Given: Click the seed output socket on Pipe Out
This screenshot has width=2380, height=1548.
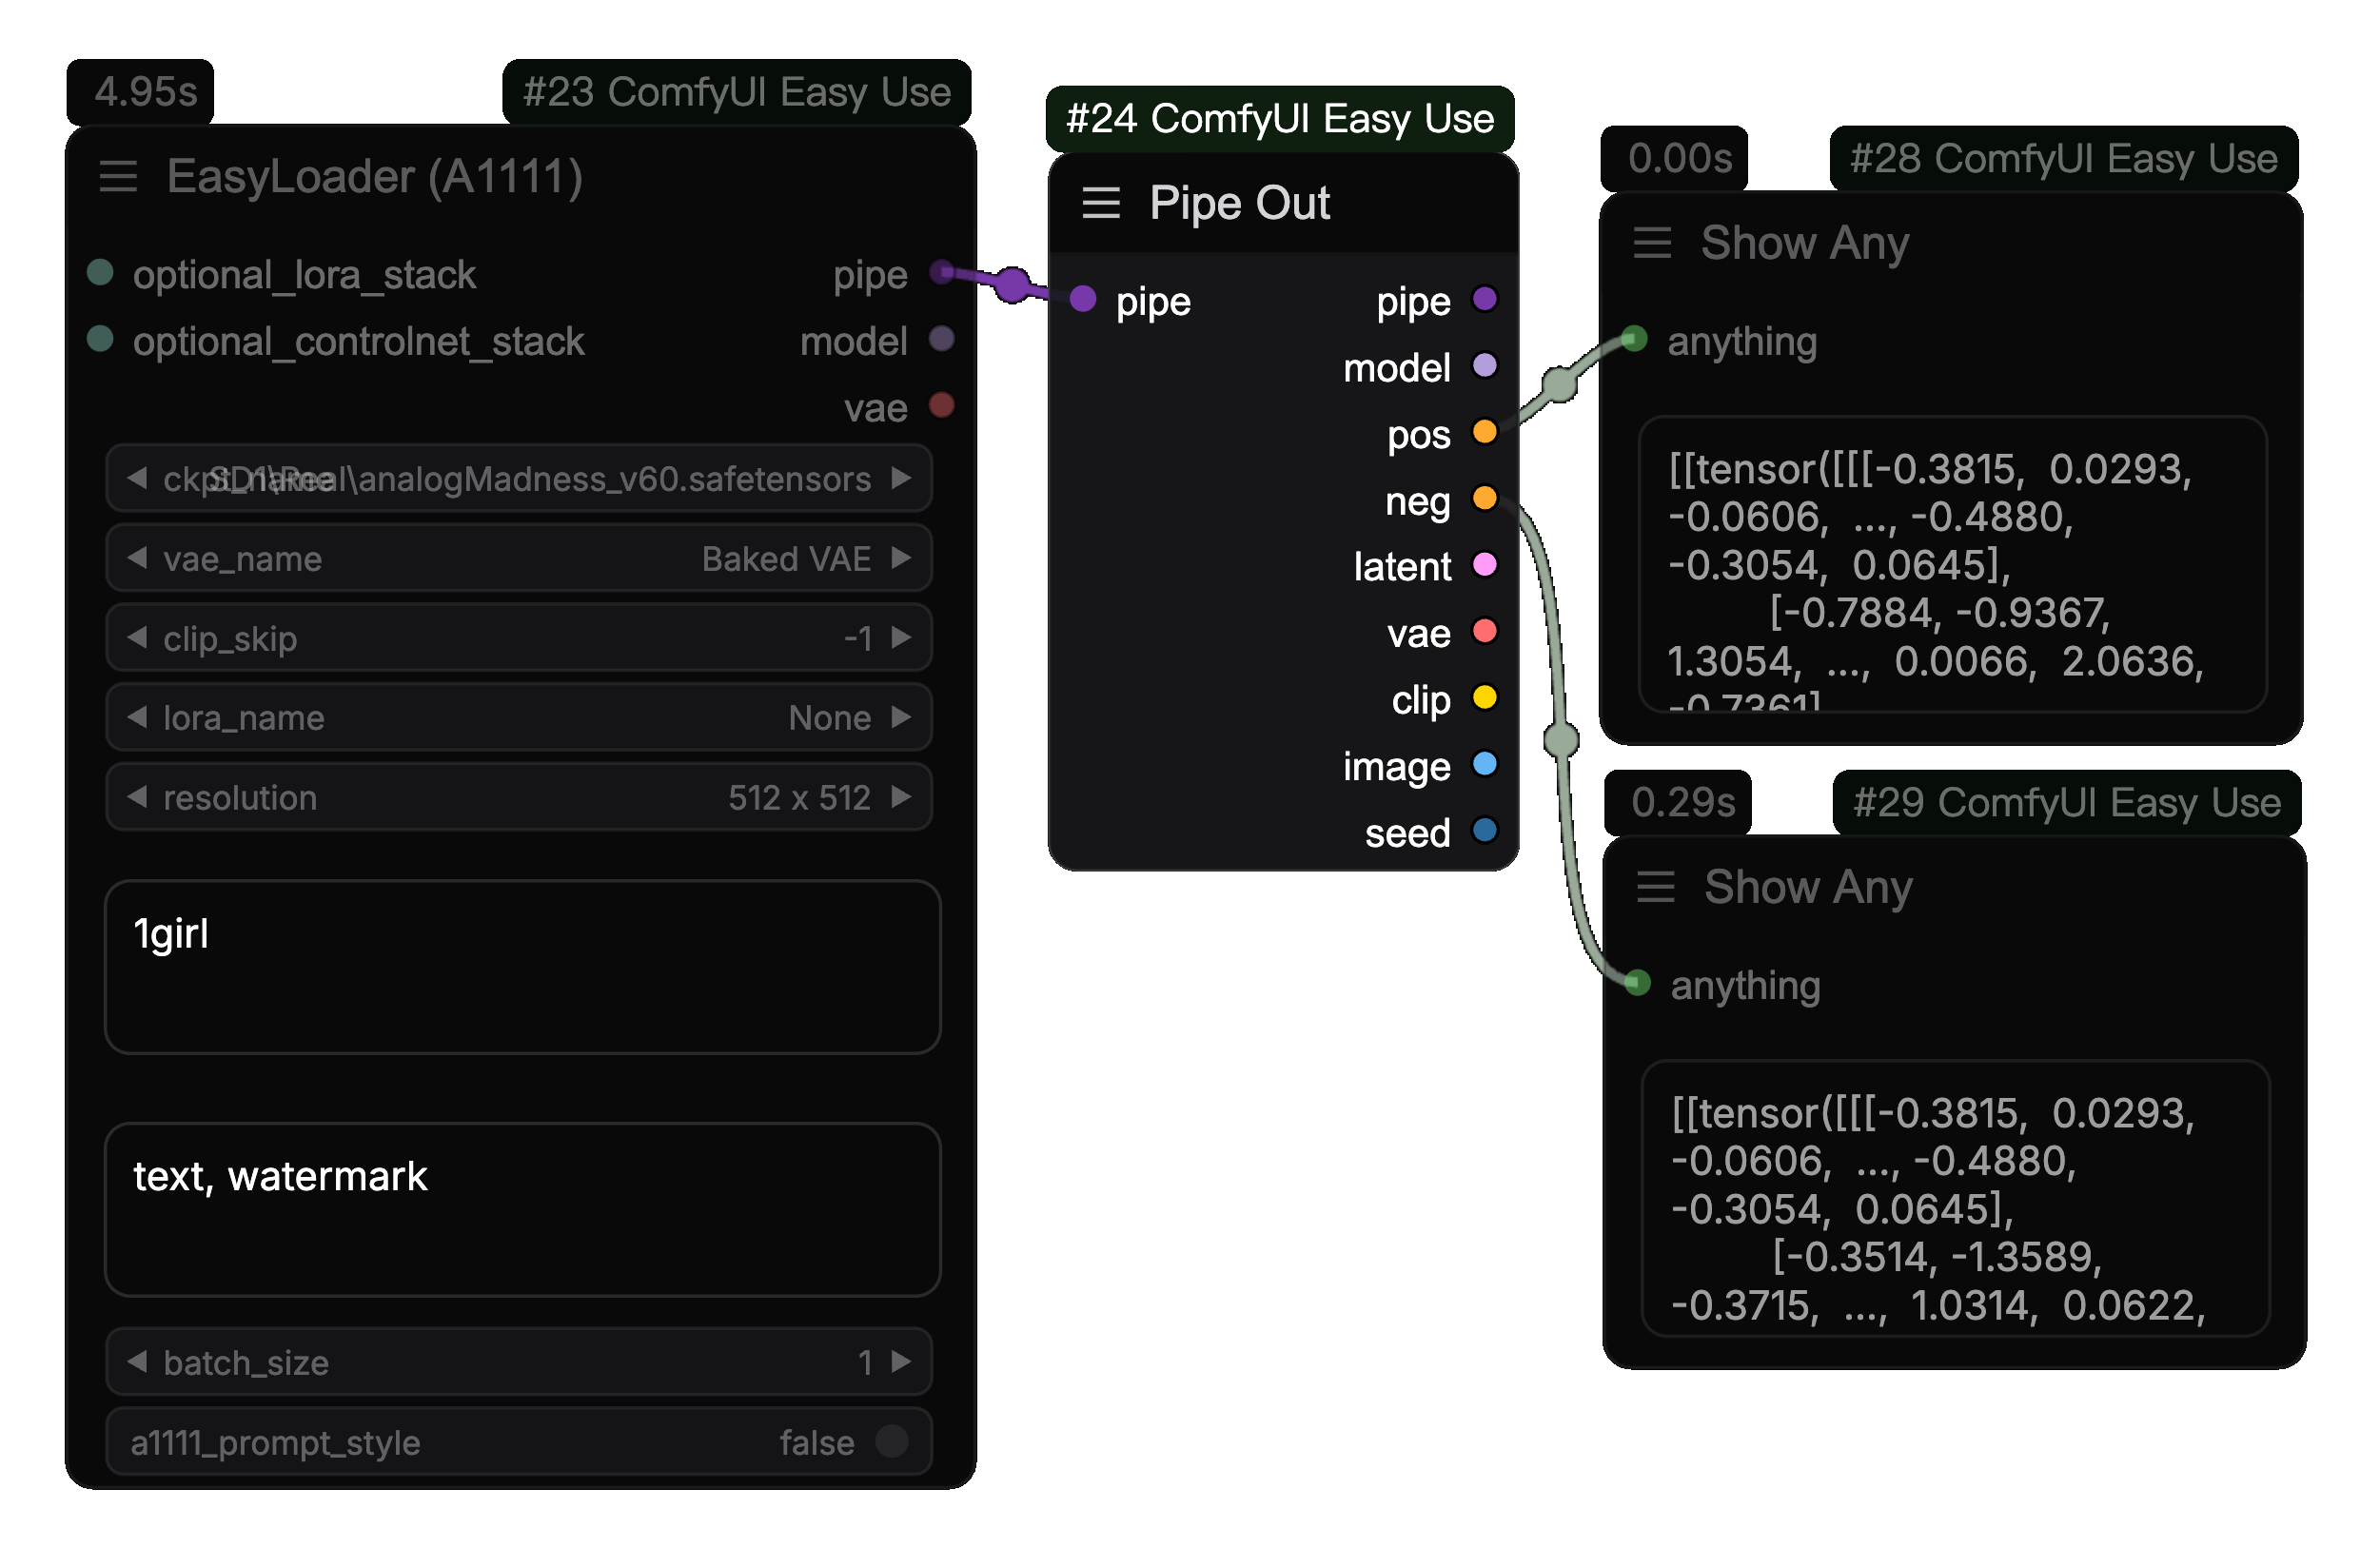Looking at the screenshot, I should [1485, 831].
